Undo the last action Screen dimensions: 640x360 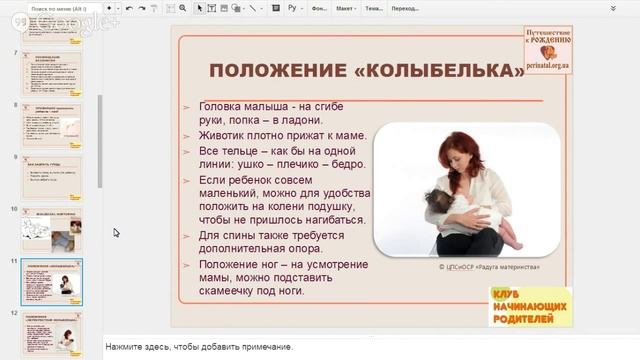129,8
